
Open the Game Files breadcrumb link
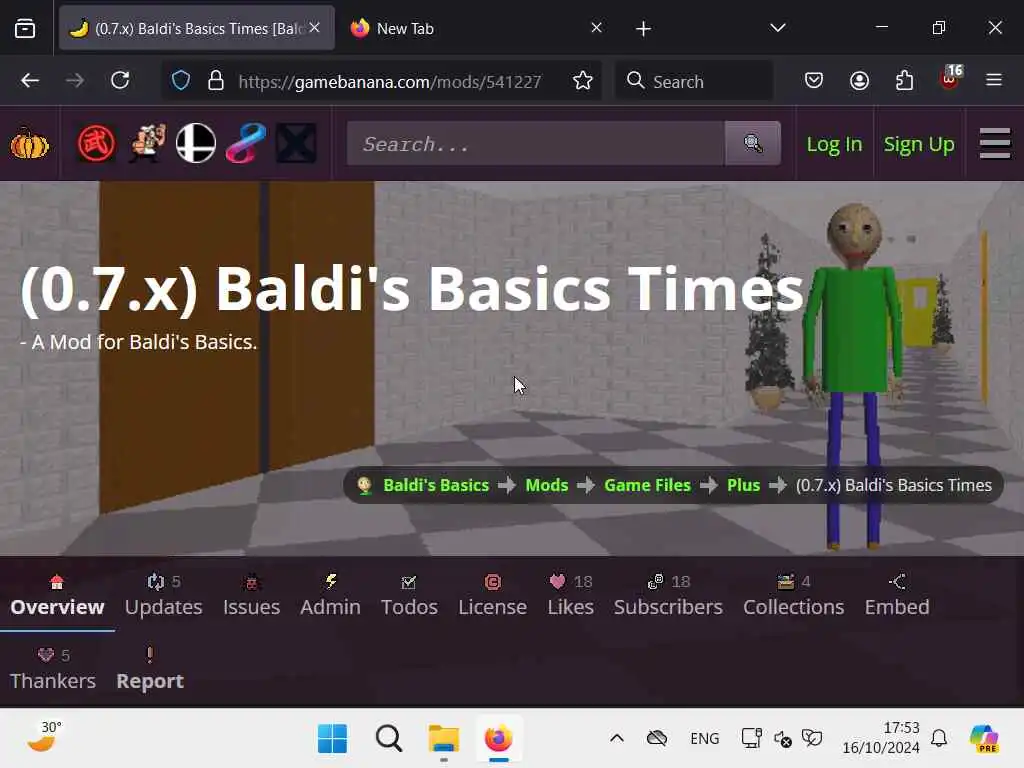[647, 485]
